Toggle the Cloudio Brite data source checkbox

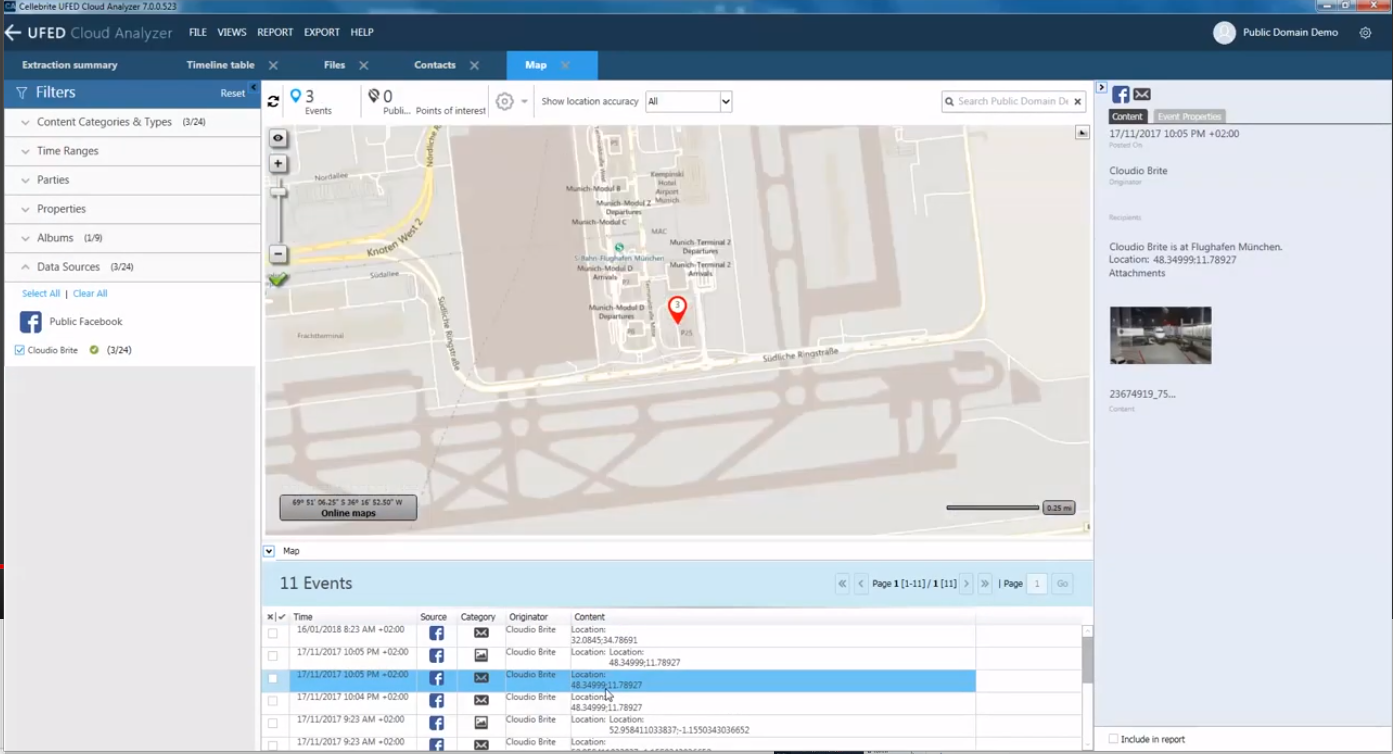pyautogui.click(x=20, y=350)
